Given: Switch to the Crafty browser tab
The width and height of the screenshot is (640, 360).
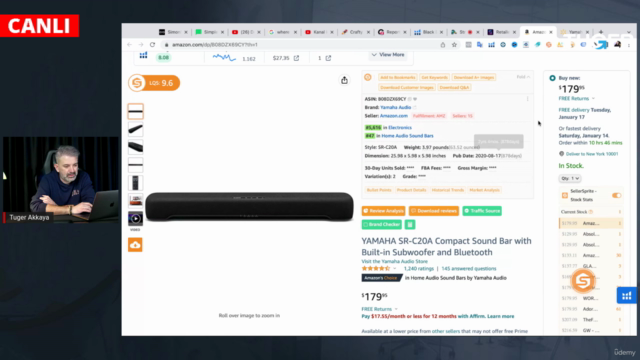Looking at the screenshot, I should [x=356, y=32].
